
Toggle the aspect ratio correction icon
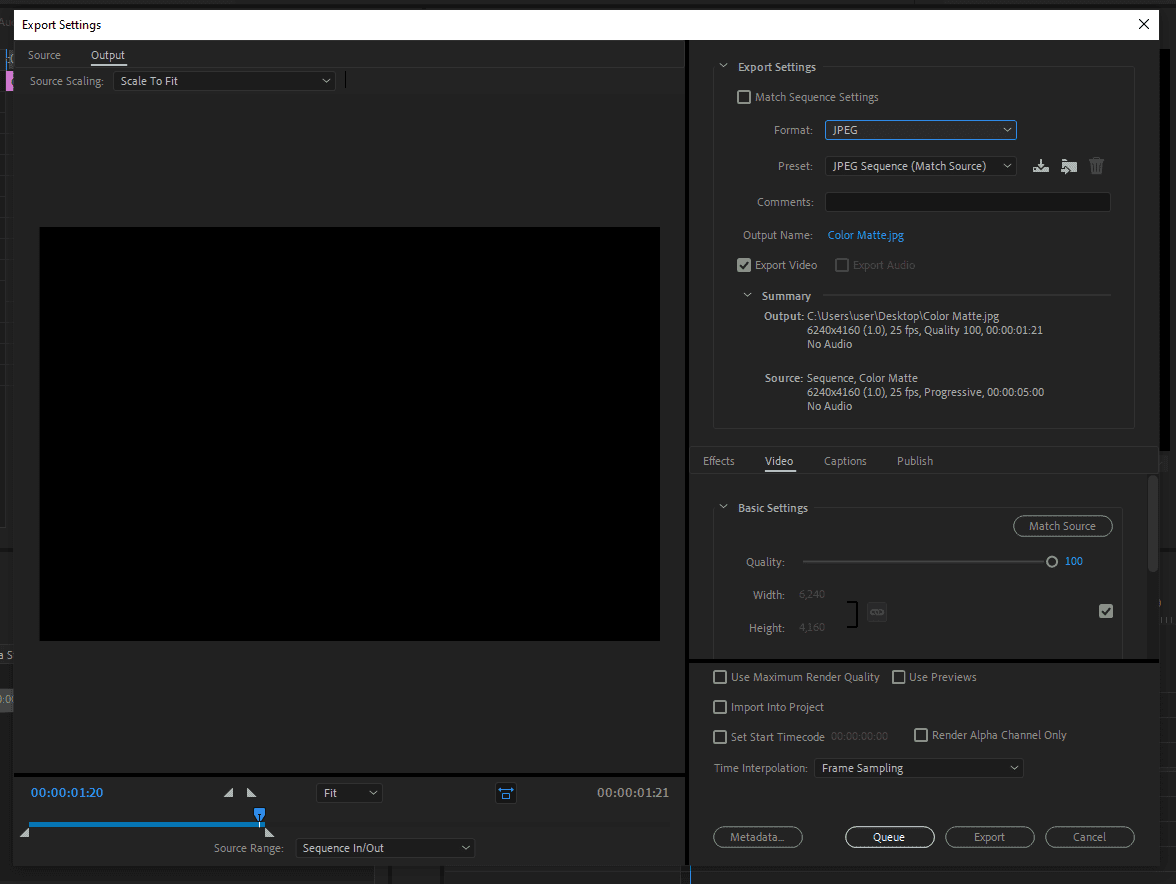tap(506, 793)
